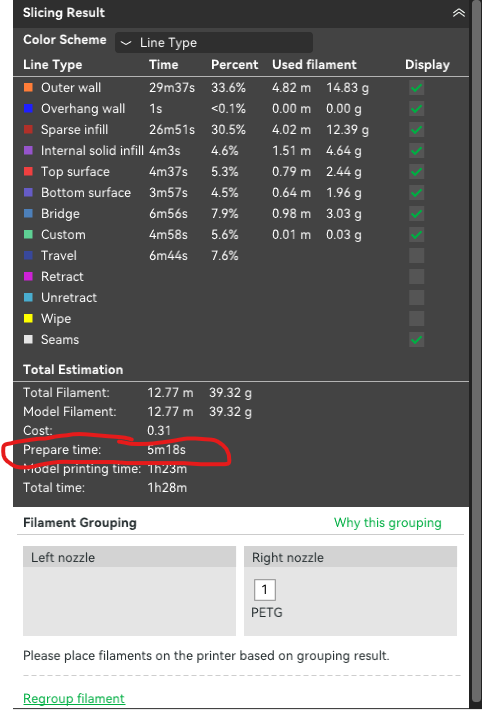The height and width of the screenshot is (710, 482).
Task: Toggle Overhang wall display checkbox
Action: click(x=416, y=109)
